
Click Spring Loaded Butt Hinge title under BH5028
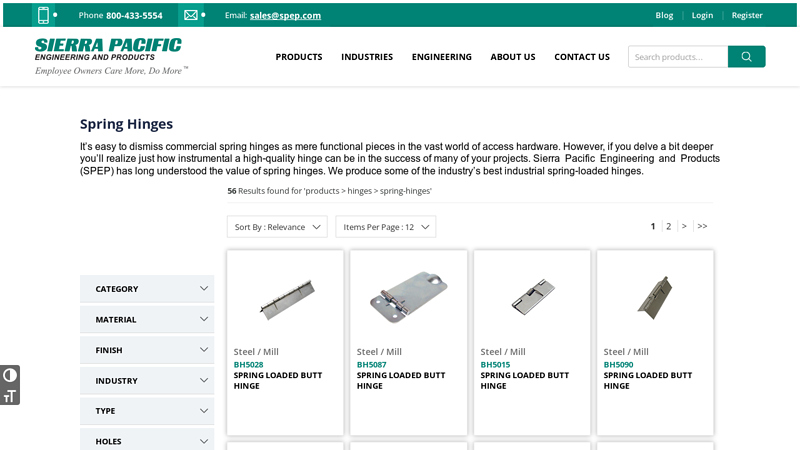pyautogui.click(x=278, y=381)
